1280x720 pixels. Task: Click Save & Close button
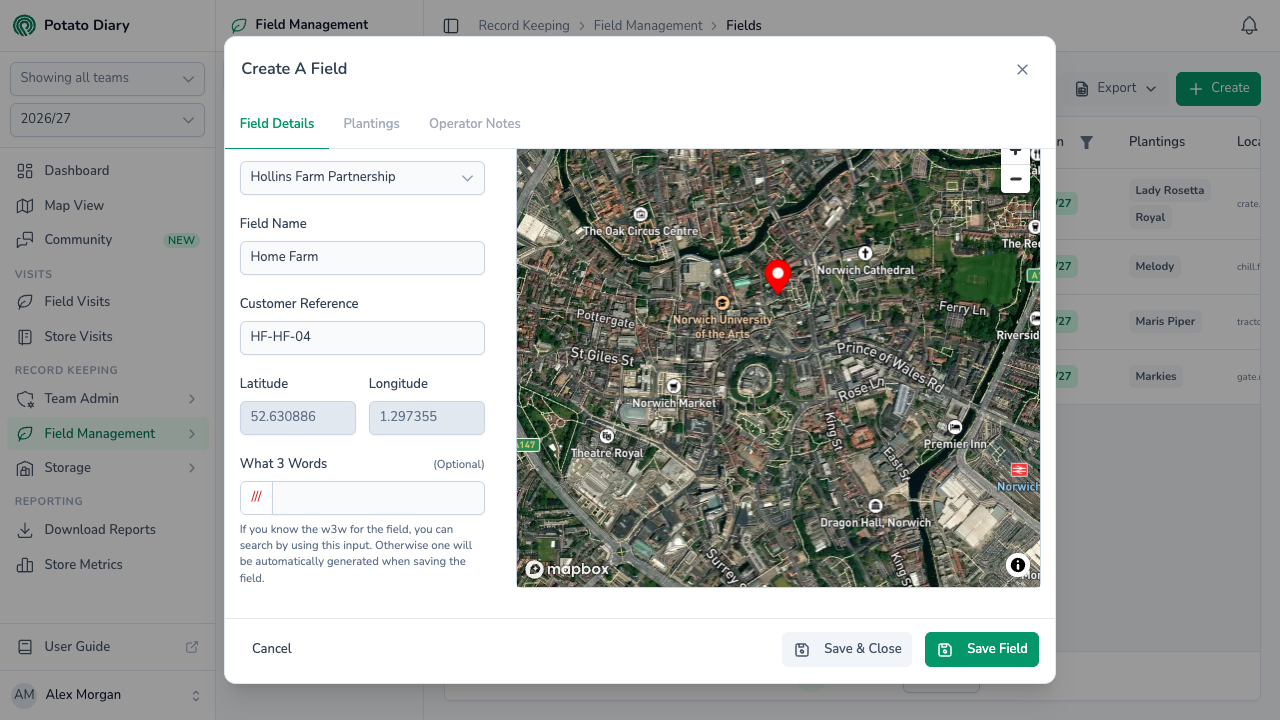pyautogui.click(x=847, y=649)
